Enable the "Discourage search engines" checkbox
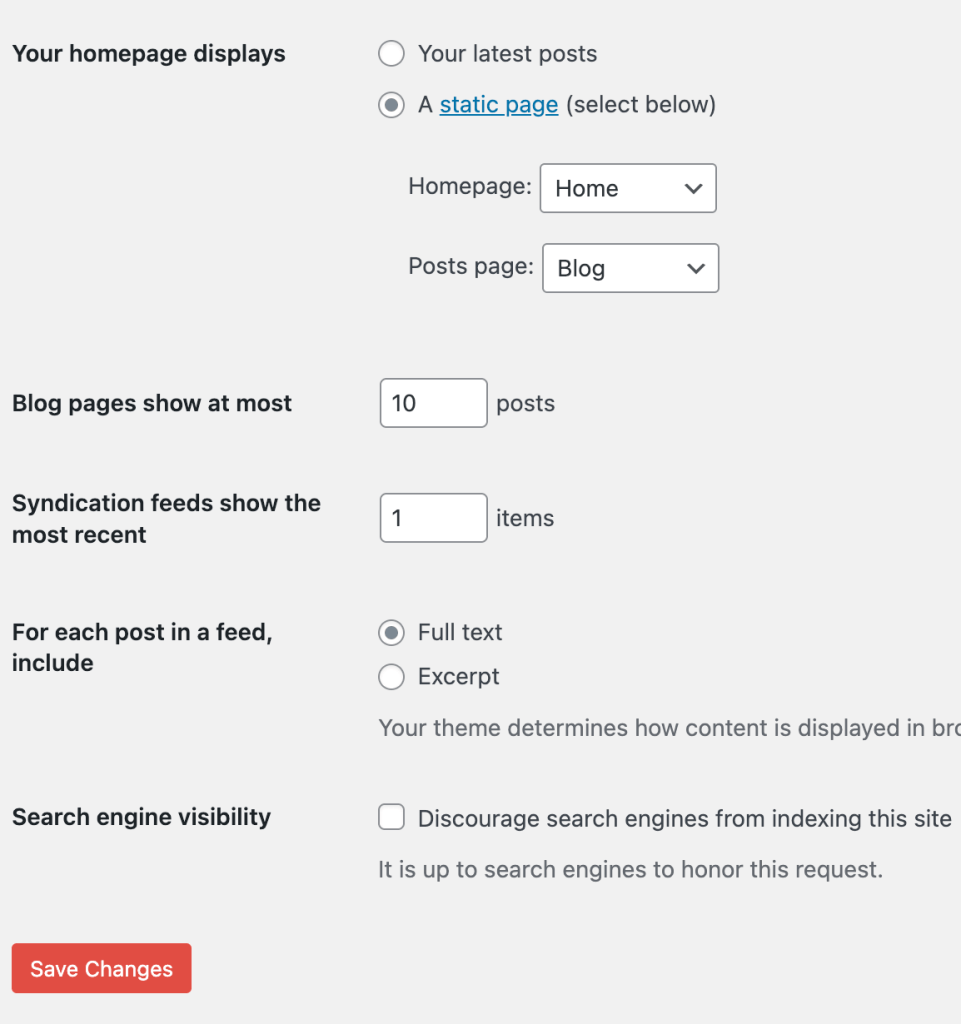The image size is (961, 1024). pyautogui.click(x=391, y=818)
